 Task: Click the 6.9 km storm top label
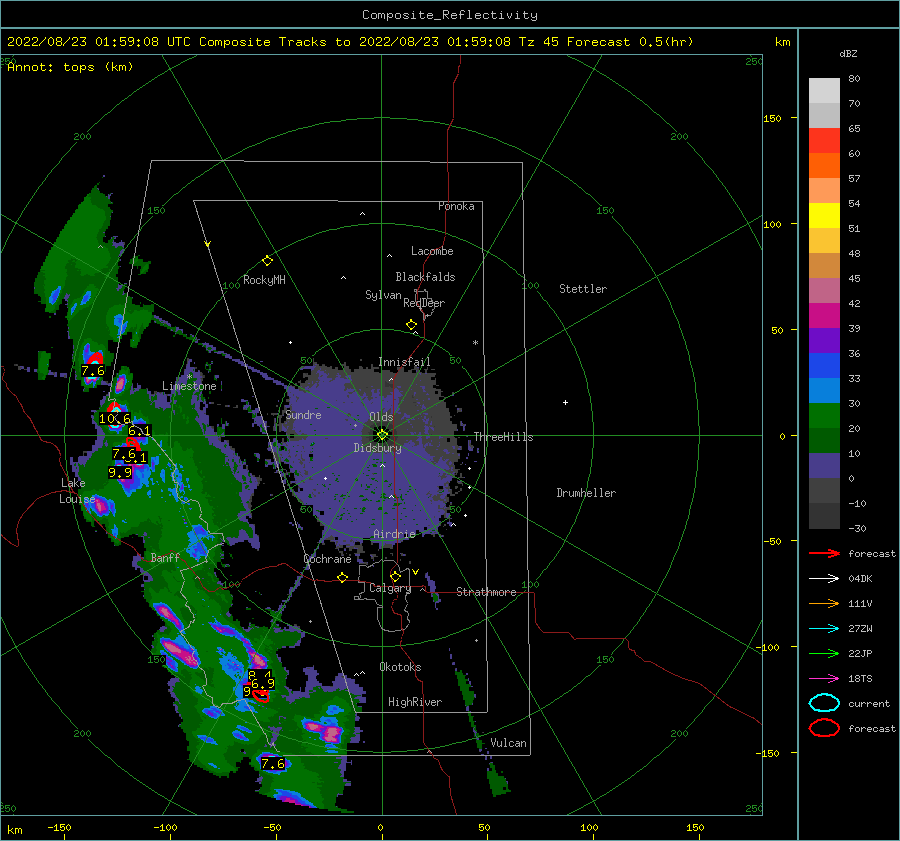pos(263,684)
